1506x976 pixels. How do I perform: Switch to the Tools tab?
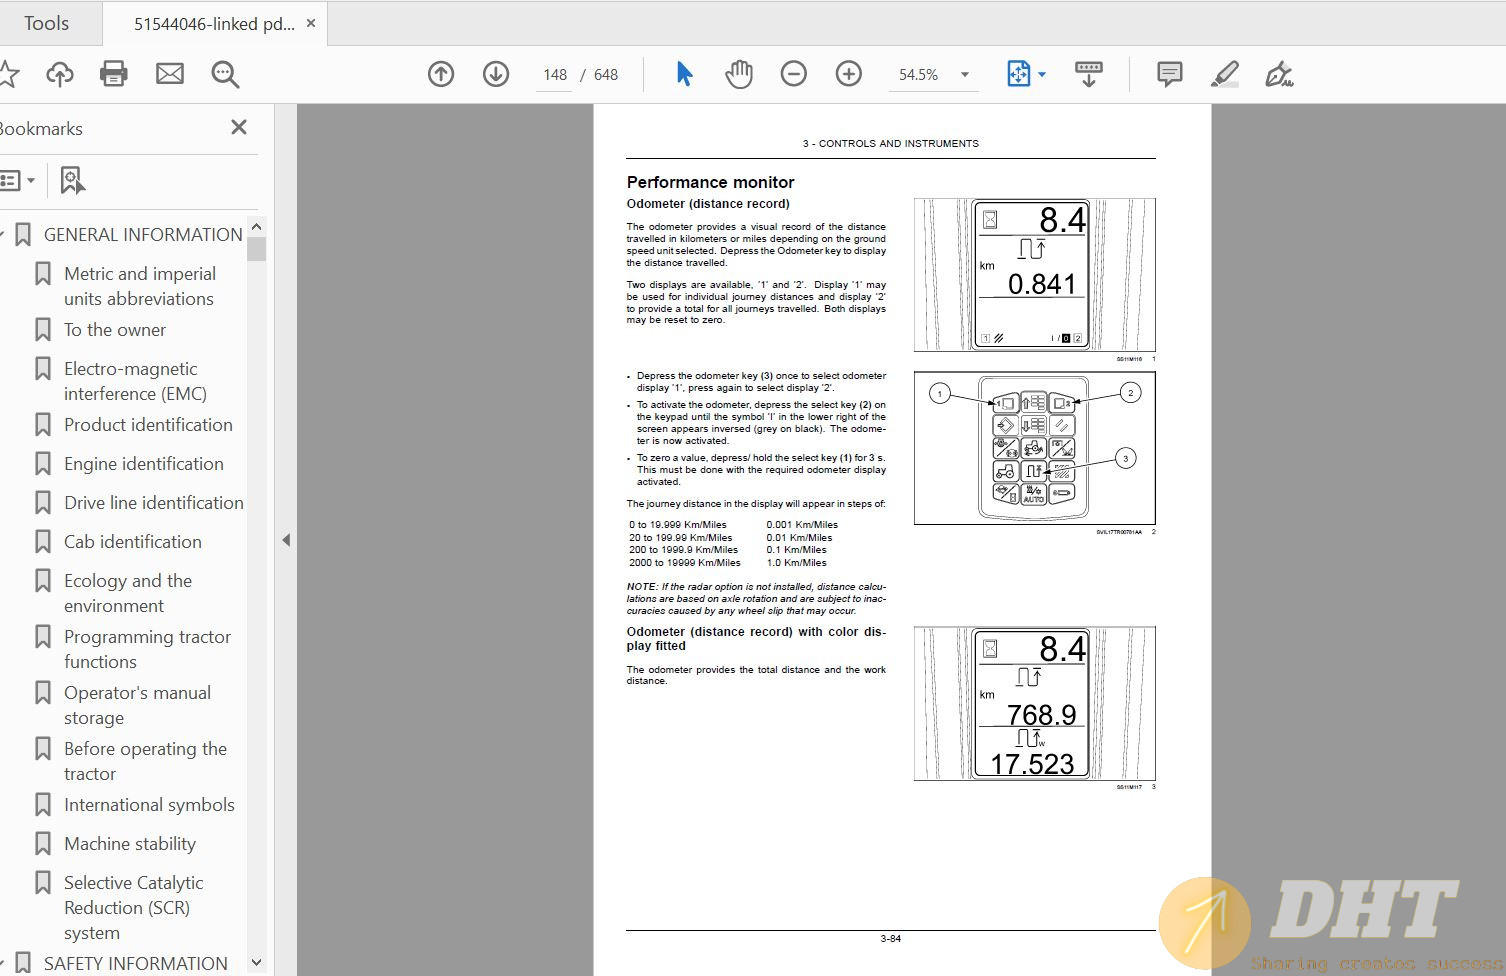tap(47, 23)
